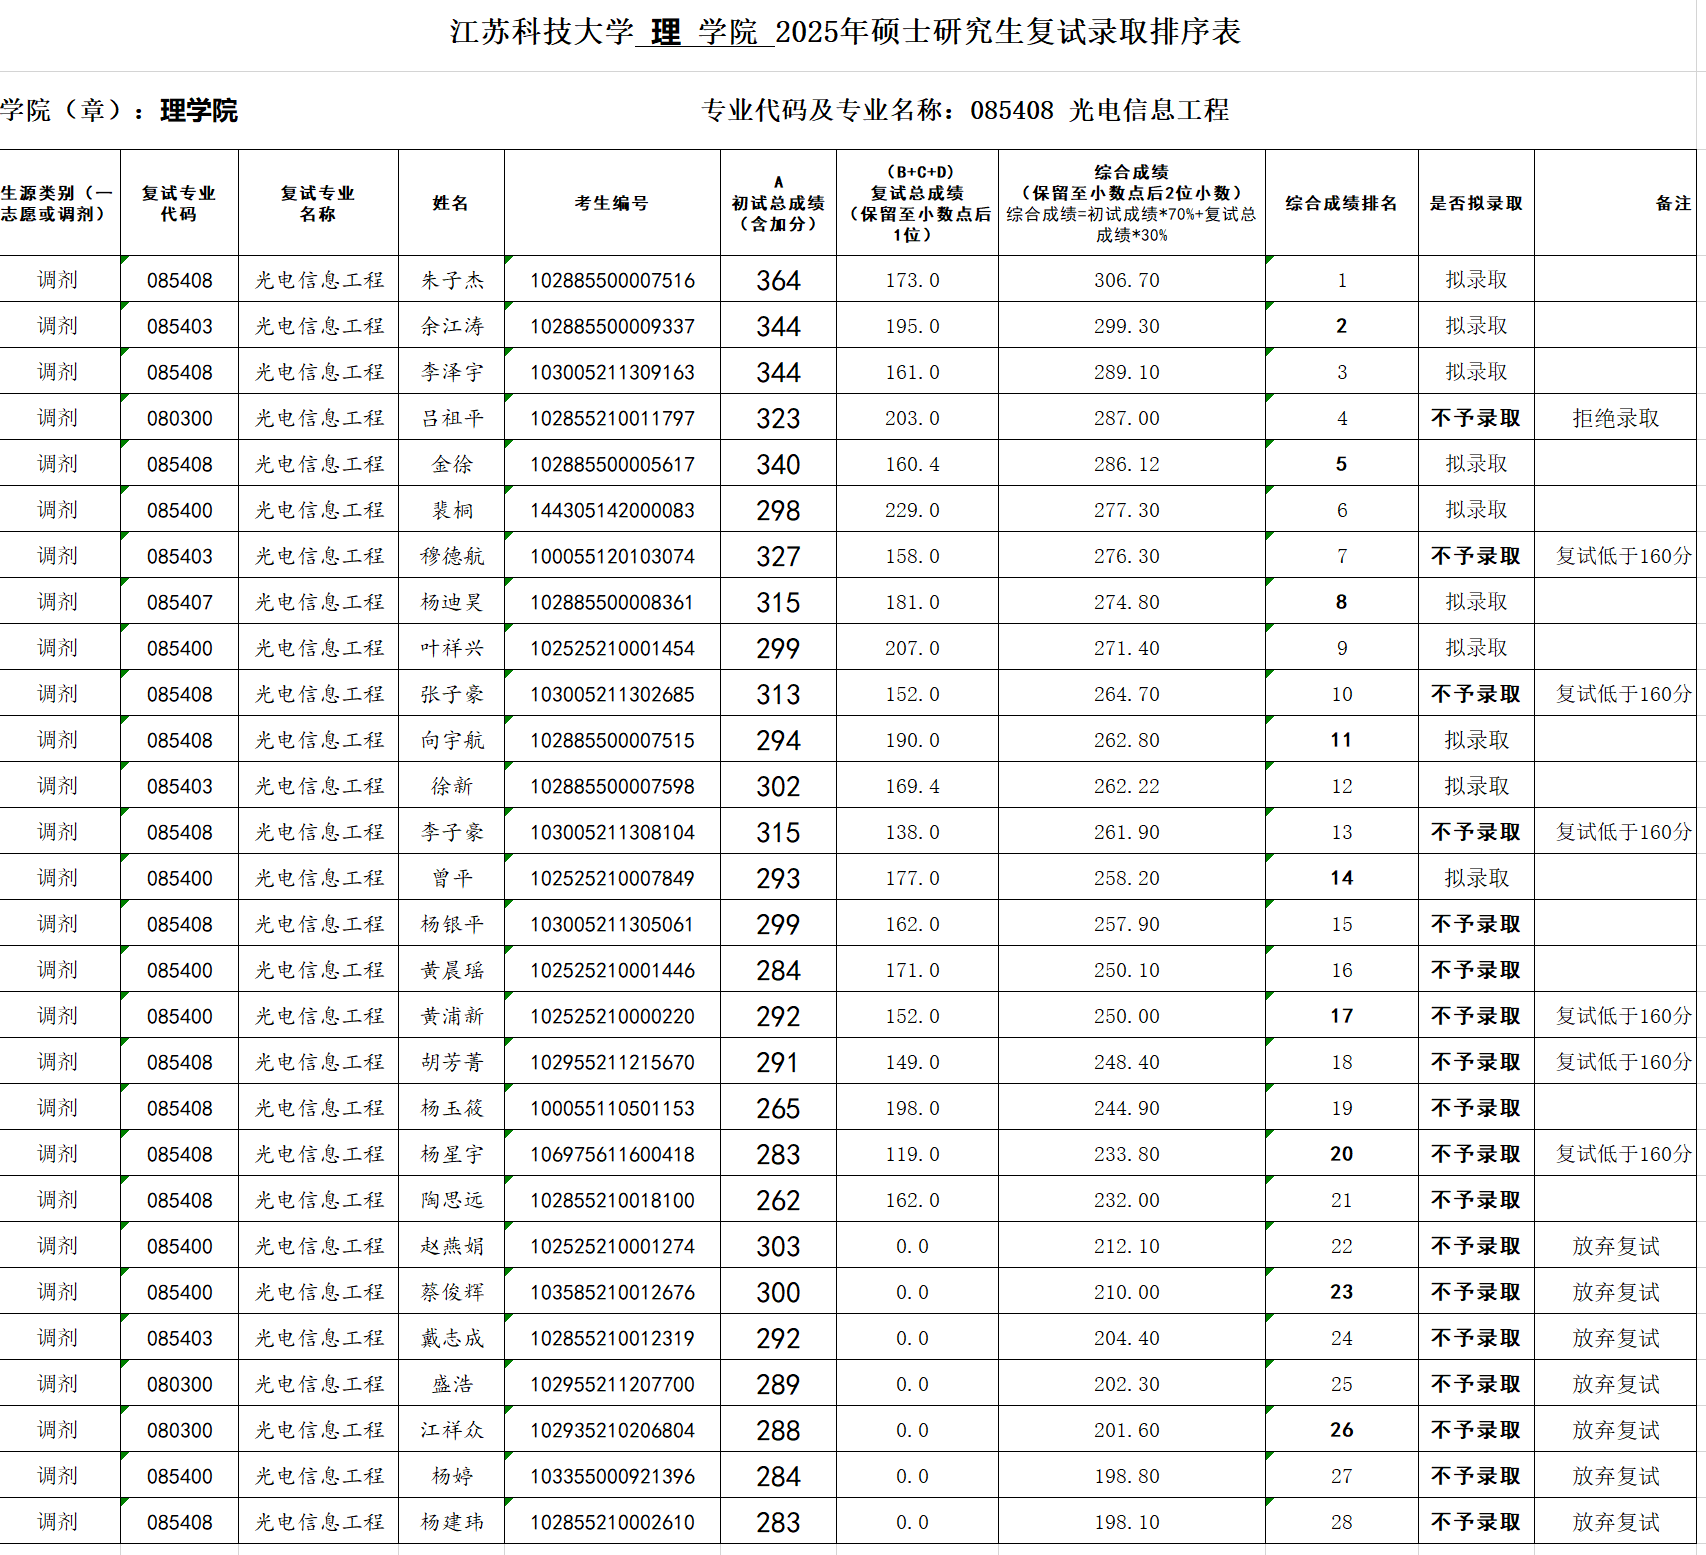Image resolution: width=1706 pixels, height=1555 pixels.
Task: Click composite score 306.70
Action: pyautogui.click(x=1126, y=280)
